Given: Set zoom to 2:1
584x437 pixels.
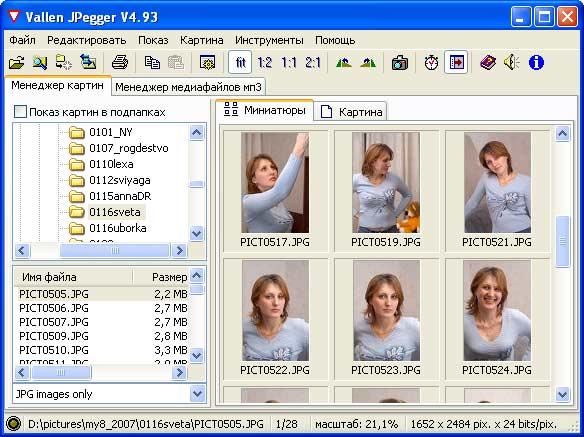Looking at the screenshot, I should [312, 62].
